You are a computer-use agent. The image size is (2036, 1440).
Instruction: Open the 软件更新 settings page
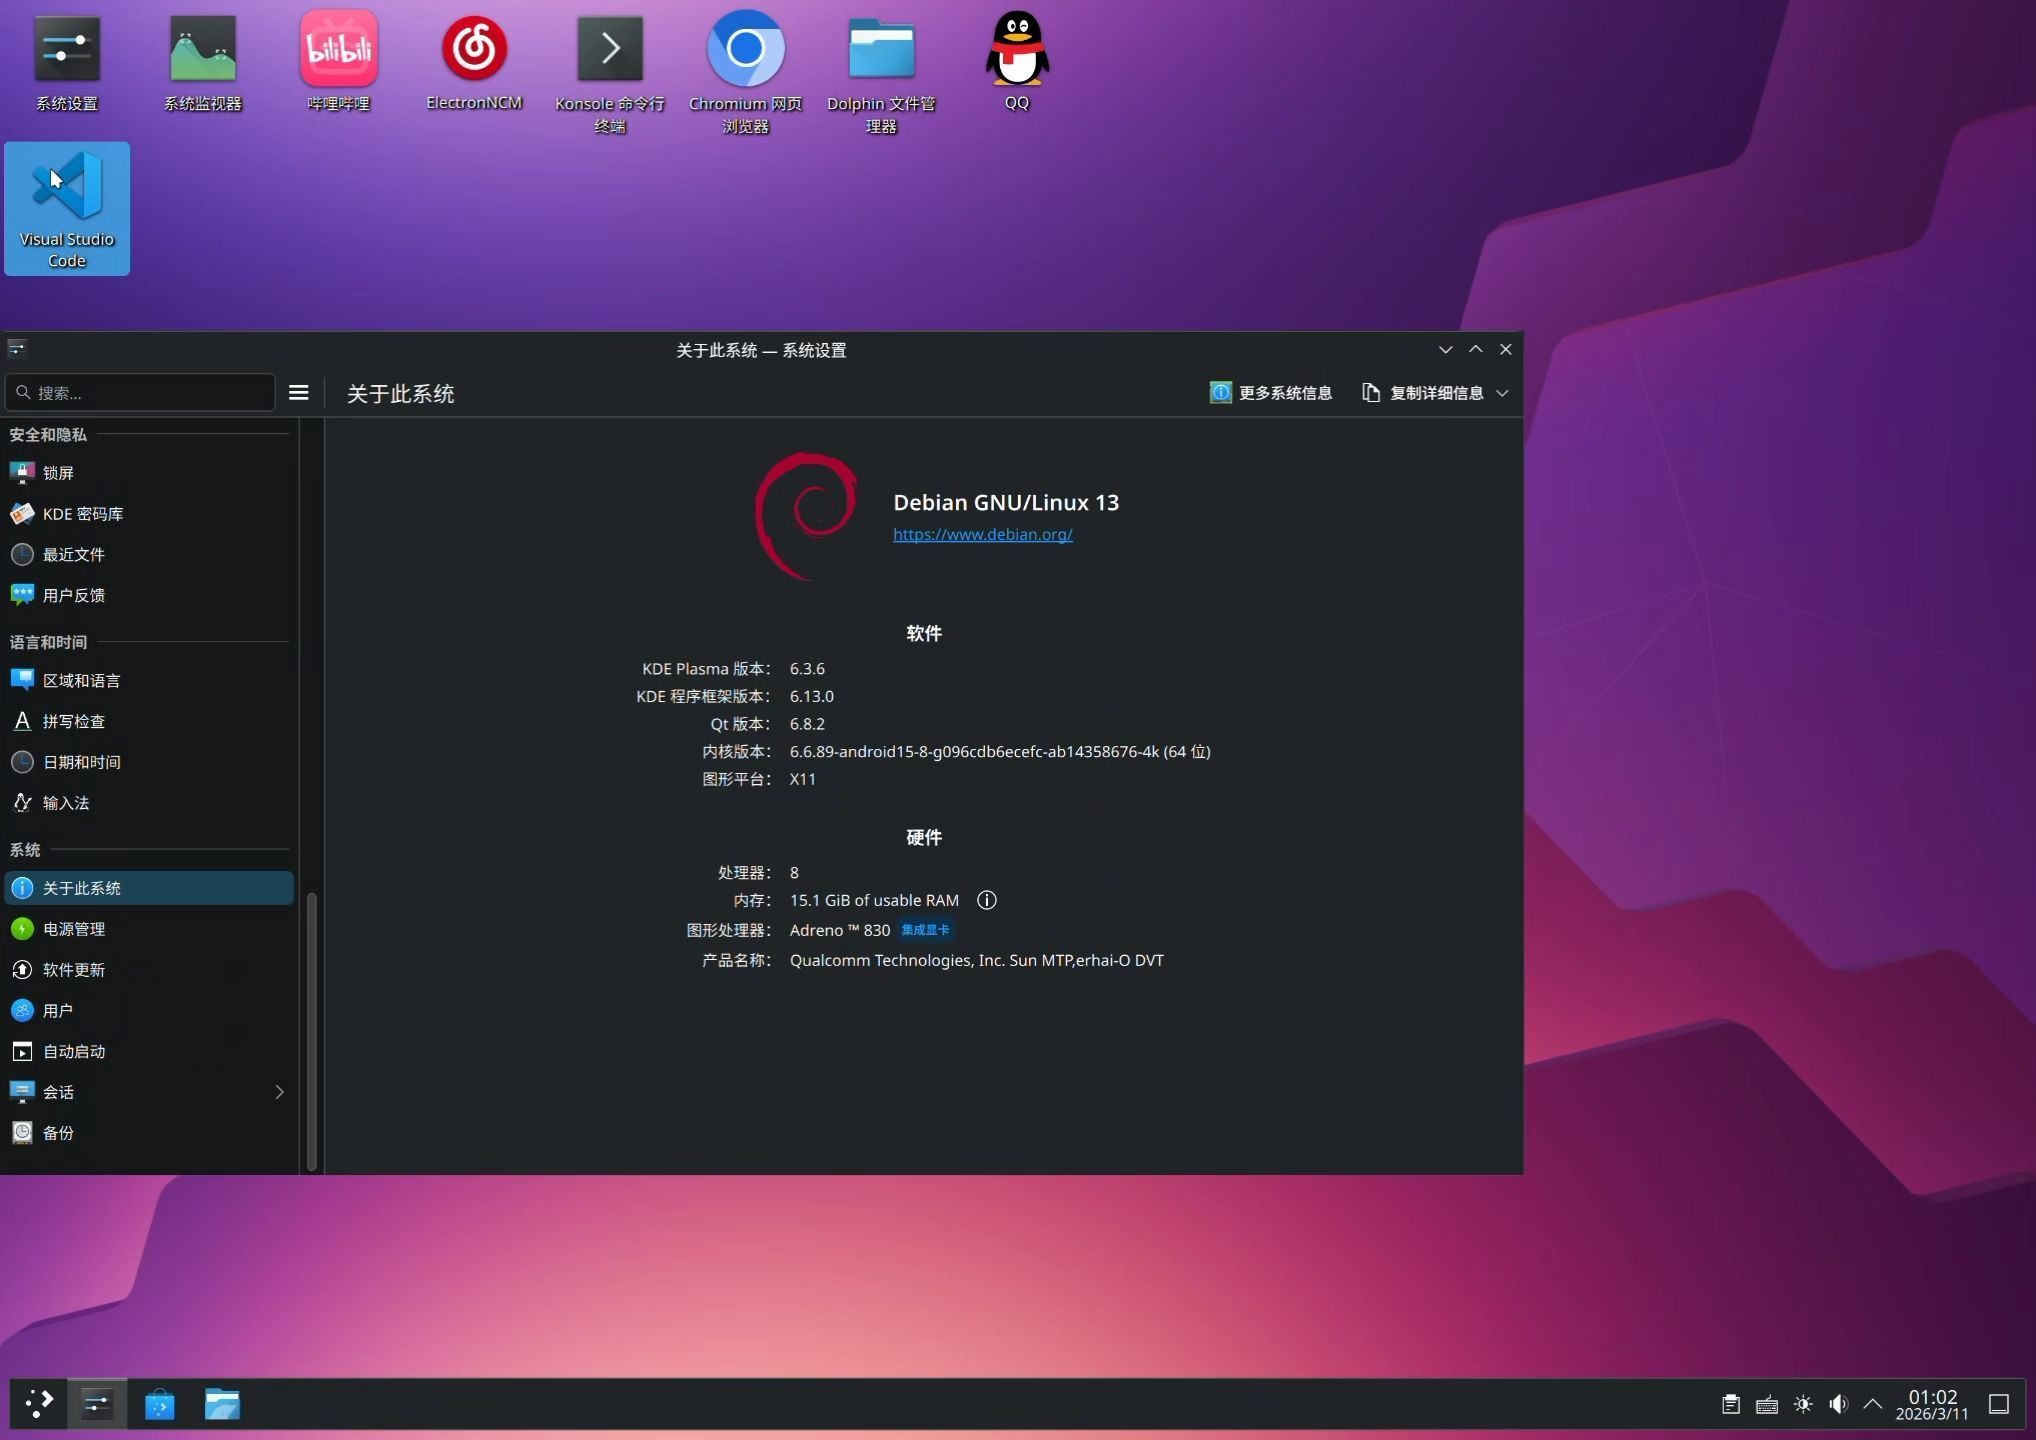coord(149,970)
